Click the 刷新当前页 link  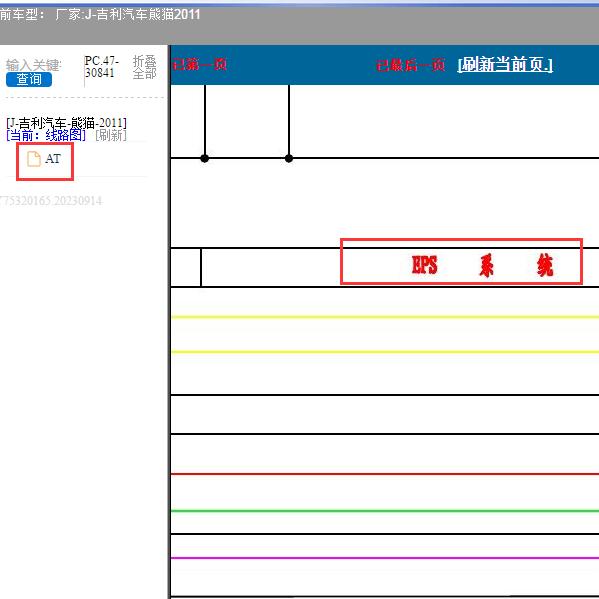505,65
